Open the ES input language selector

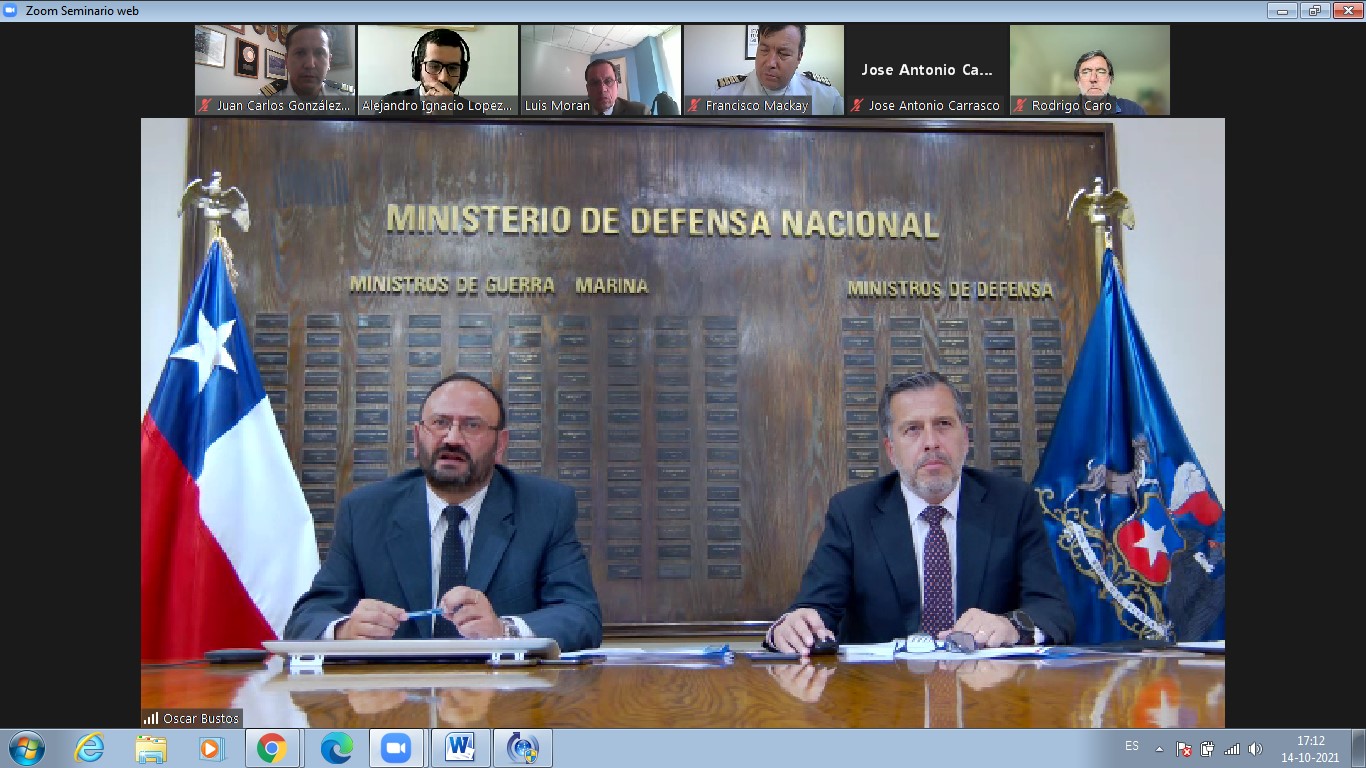pos(1132,746)
